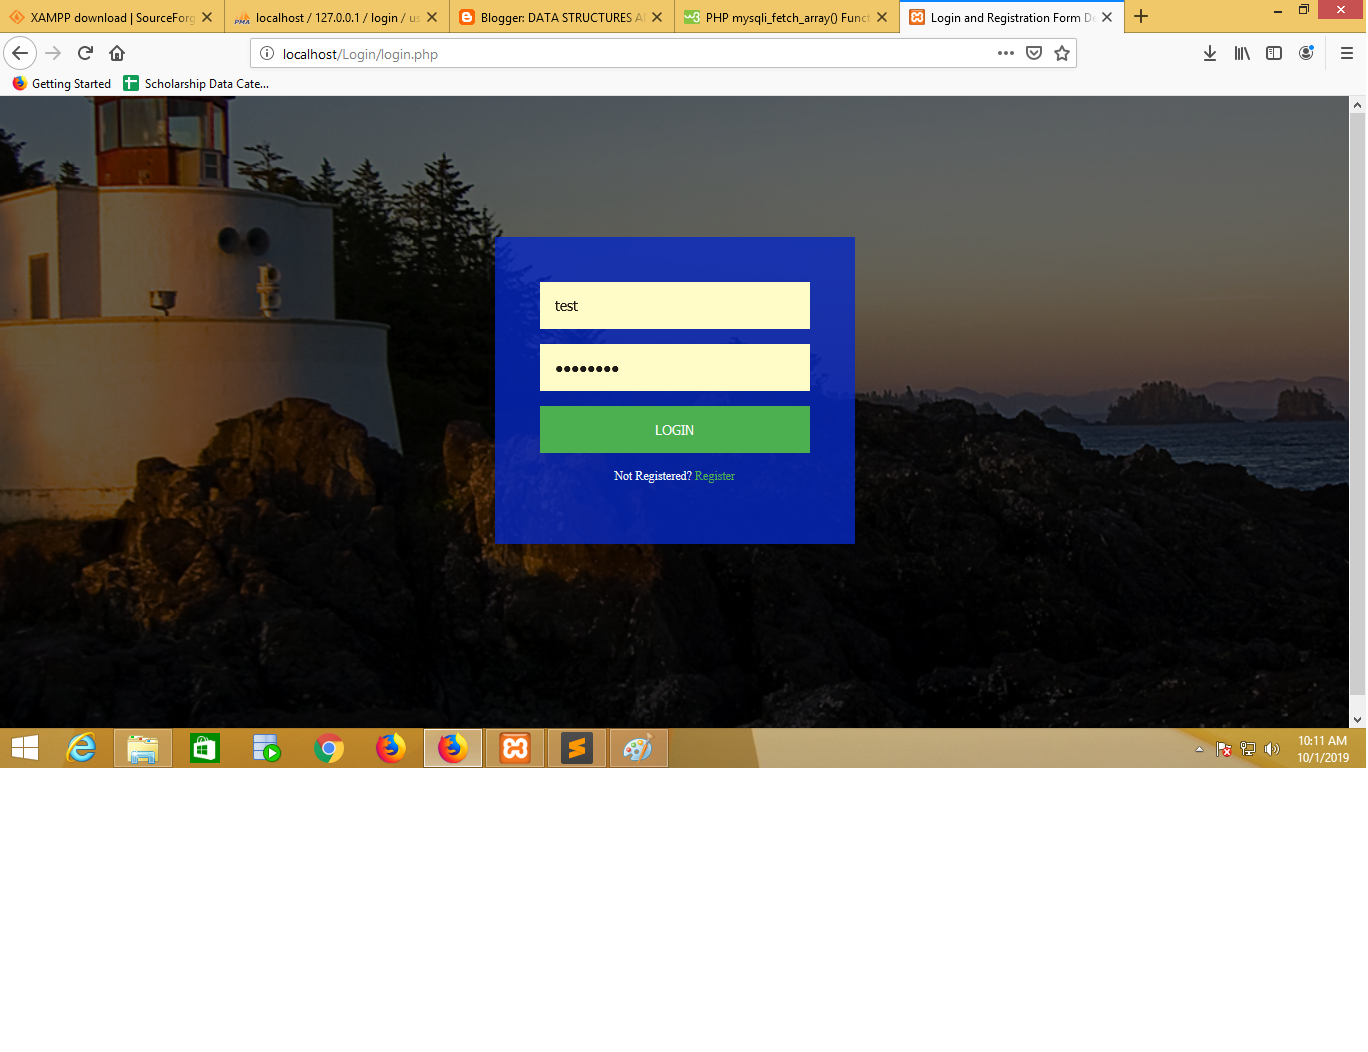Open Paint from the taskbar
This screenshot has width=1368, height=1052.
tap(638, 747)
